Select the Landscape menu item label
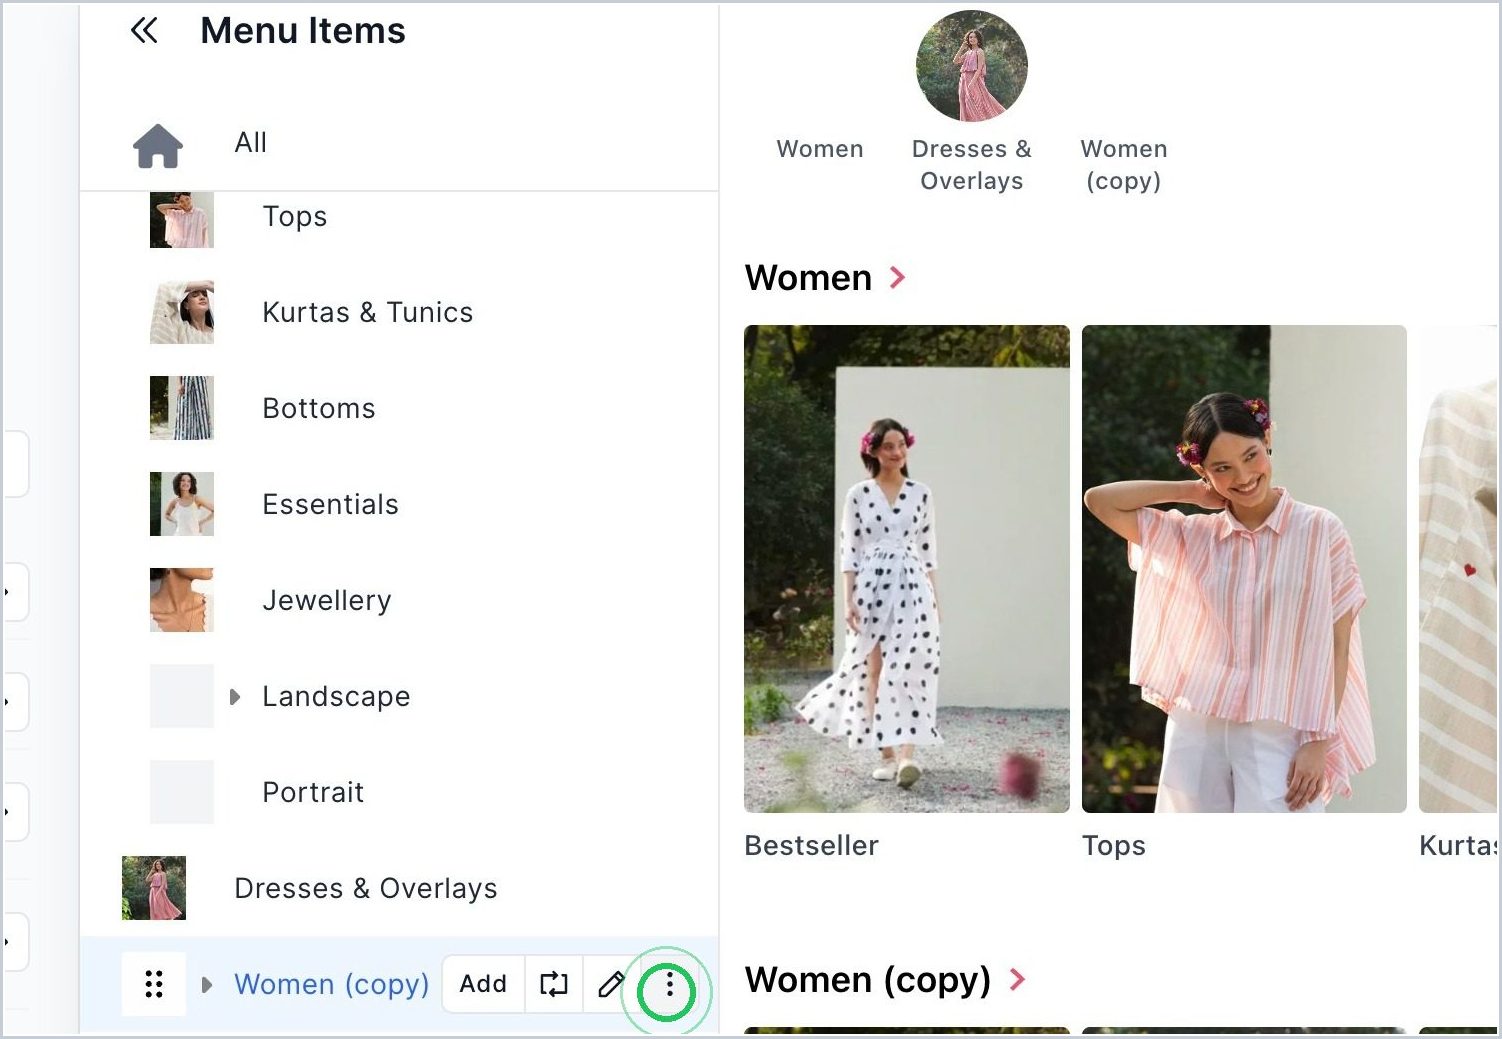This screenshot has height=1039, width=1502. [x=336, y=697]
